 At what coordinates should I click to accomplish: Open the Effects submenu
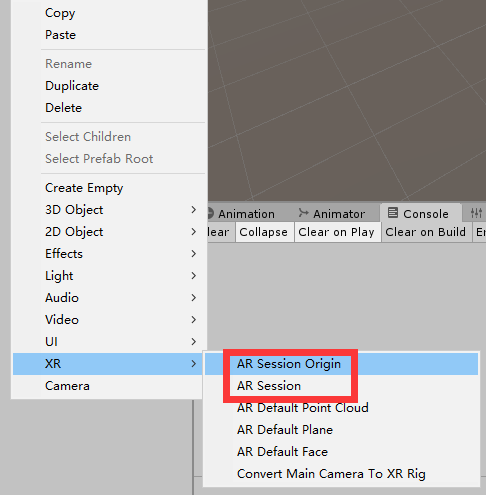[x=109, y=254]
